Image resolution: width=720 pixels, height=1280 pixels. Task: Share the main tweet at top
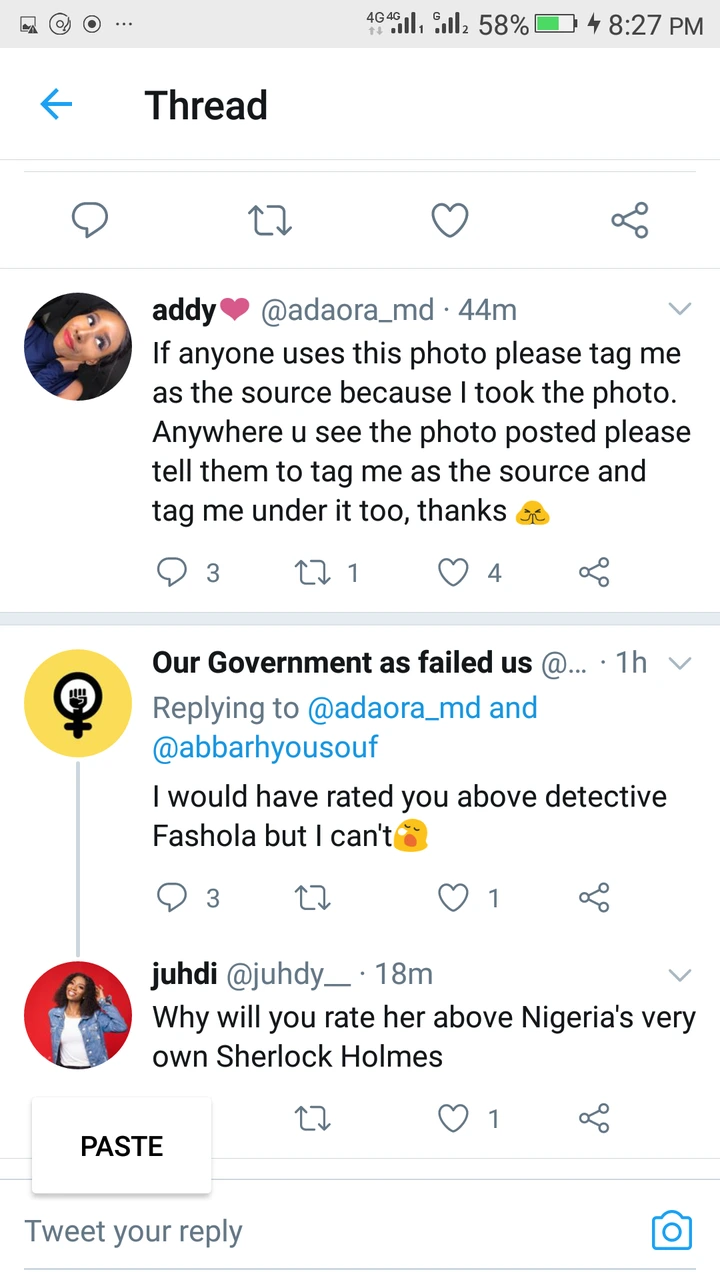pos(630,220)
